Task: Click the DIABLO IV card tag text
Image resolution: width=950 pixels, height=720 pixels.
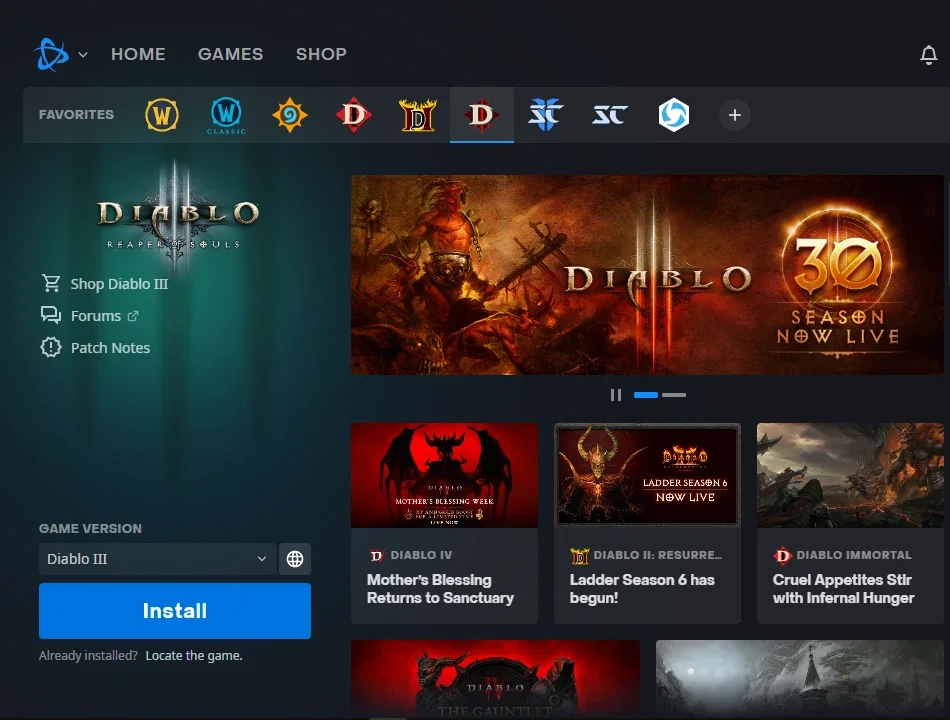Action: [421, 555]
